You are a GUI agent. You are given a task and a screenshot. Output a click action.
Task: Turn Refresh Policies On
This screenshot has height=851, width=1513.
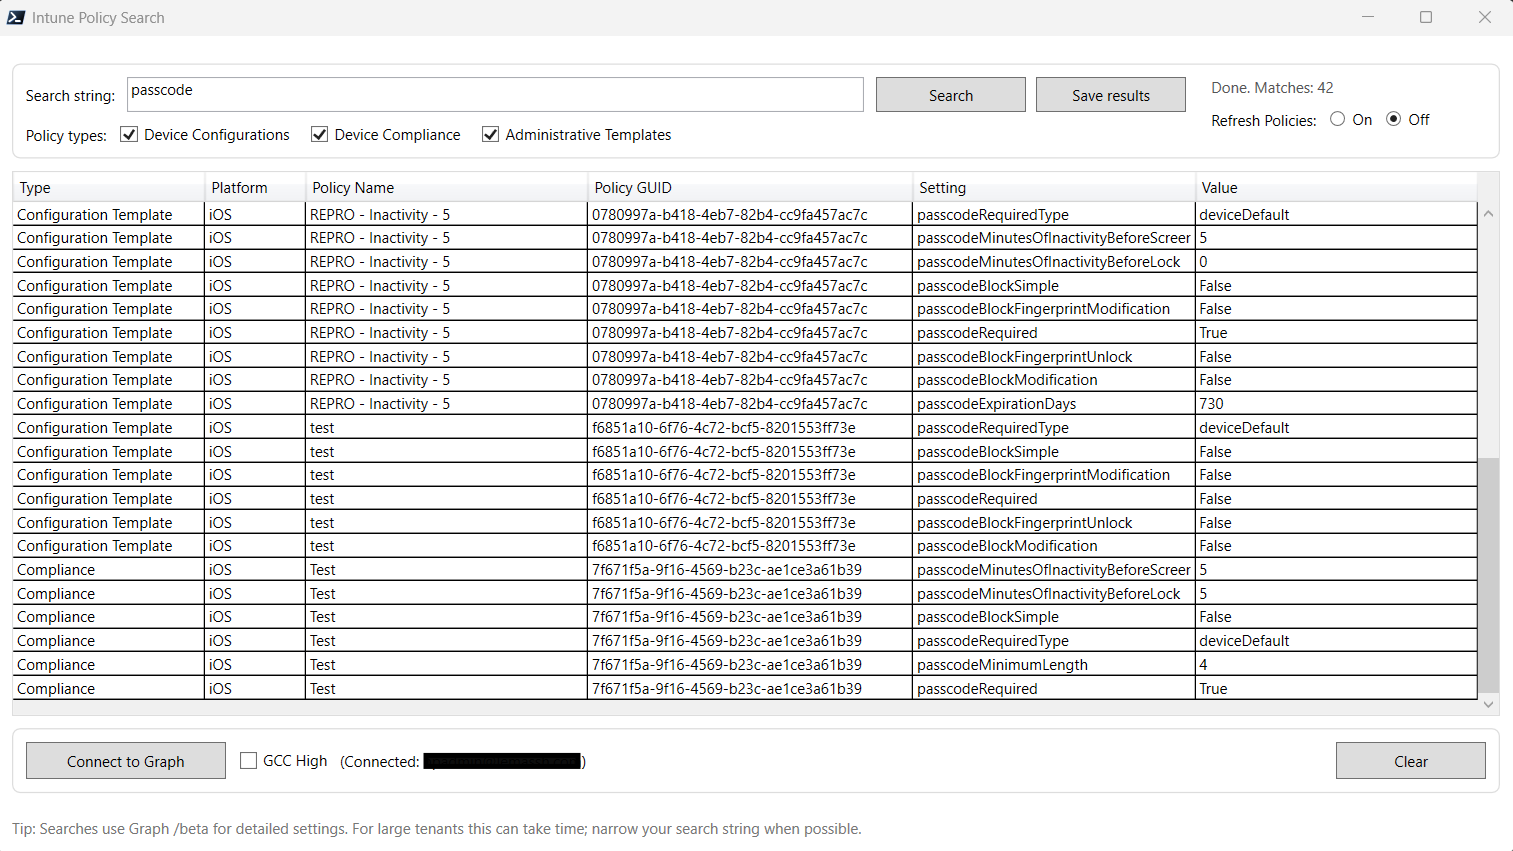coord(1337,119)
